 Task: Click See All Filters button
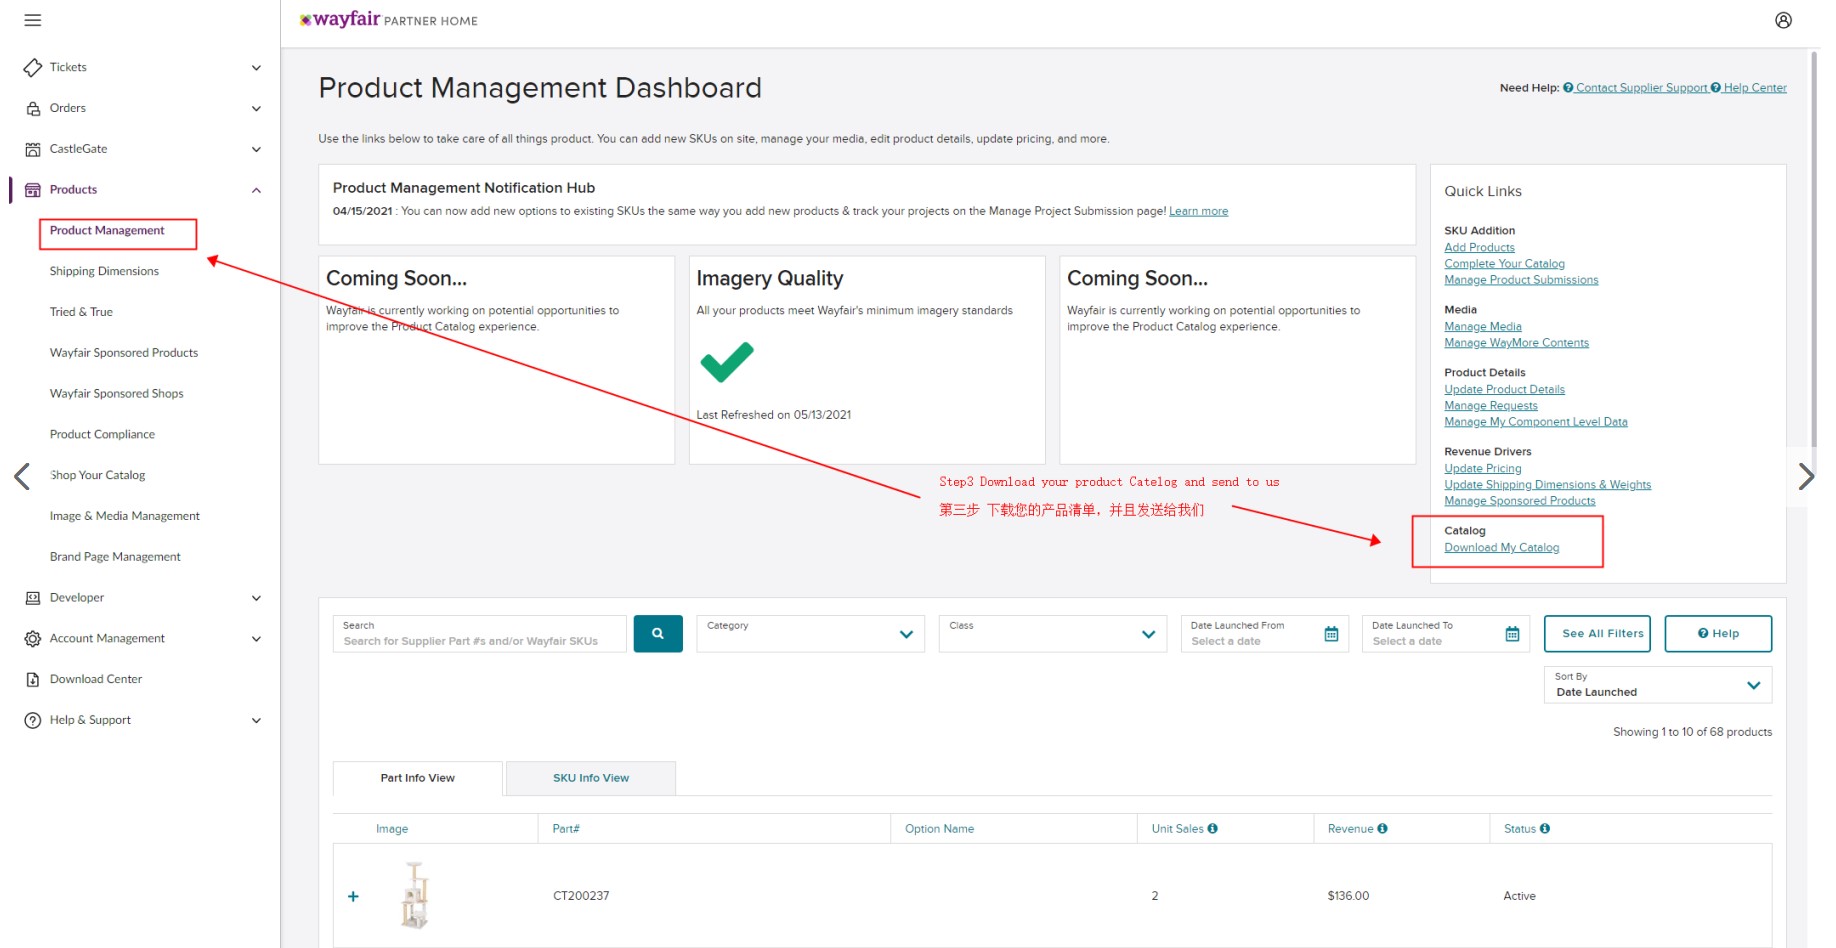[1597, 633]
